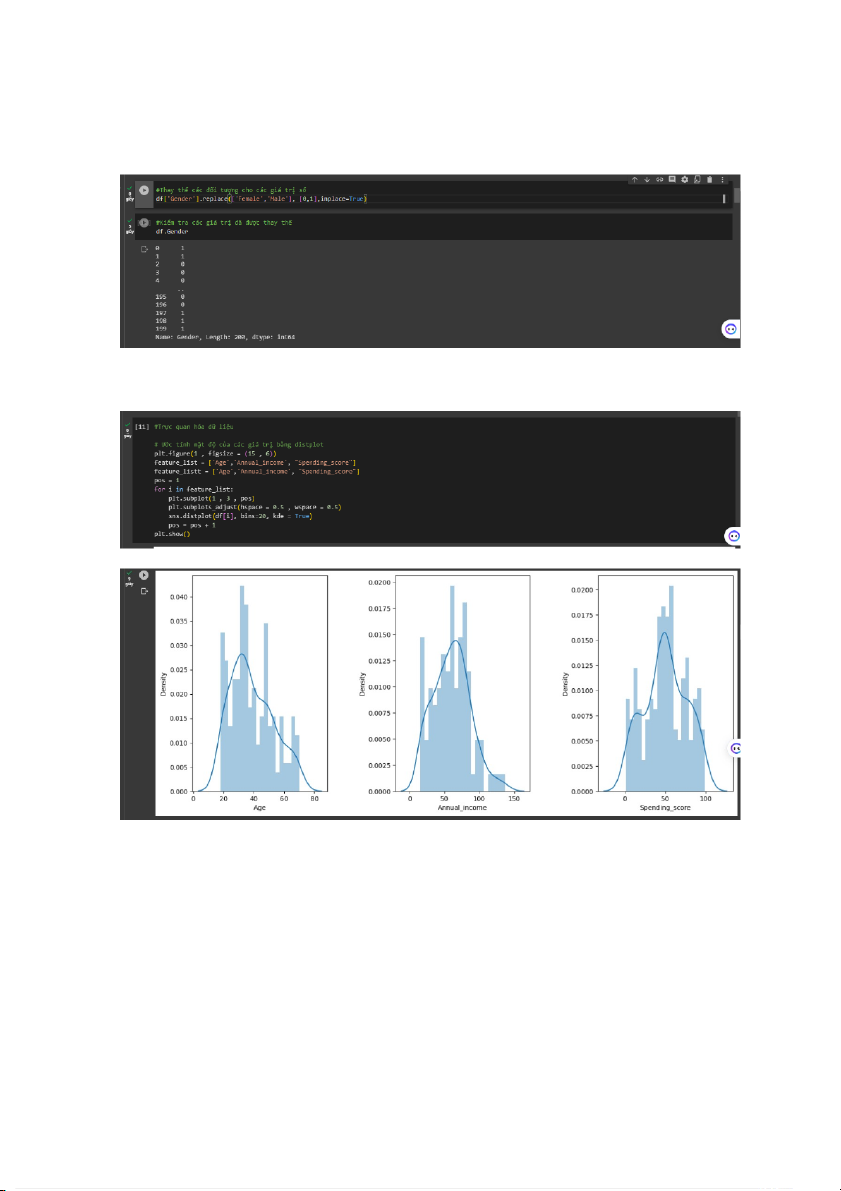Click the [11] execution count marker

pyautogui.click(x=142, y=426)
